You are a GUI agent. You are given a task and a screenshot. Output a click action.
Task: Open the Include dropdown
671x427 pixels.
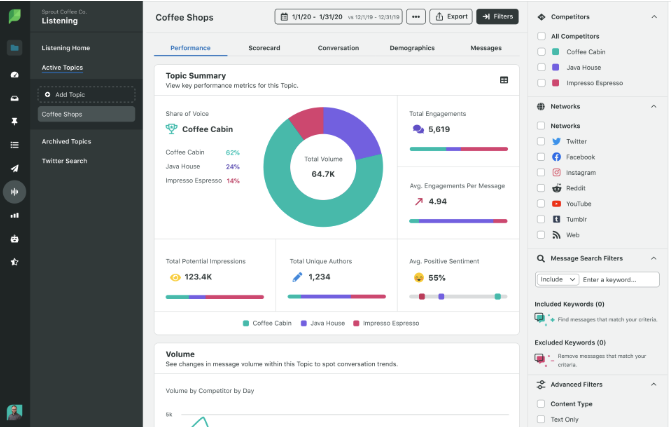coord(557,279)
